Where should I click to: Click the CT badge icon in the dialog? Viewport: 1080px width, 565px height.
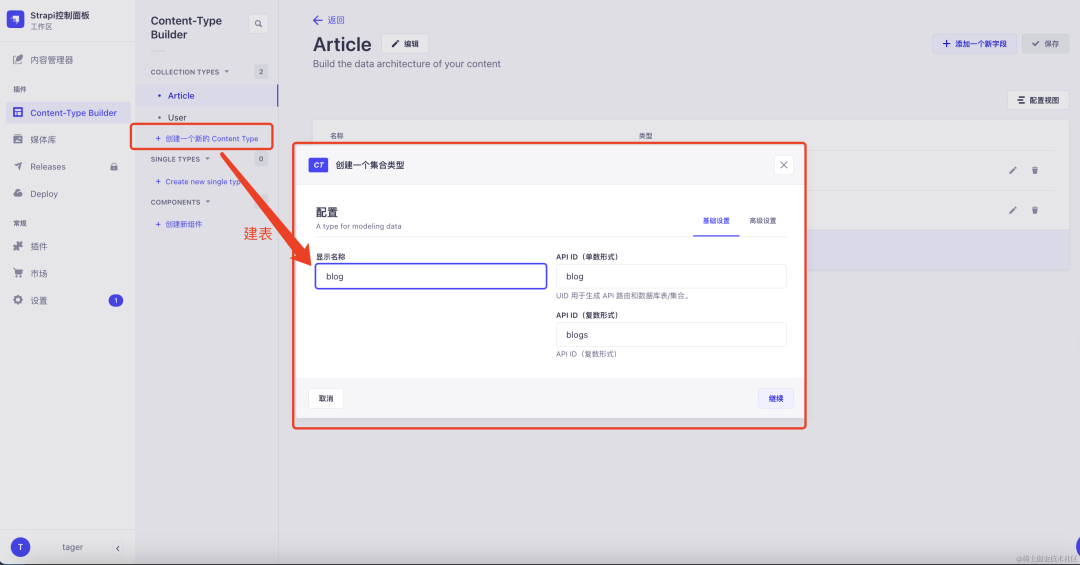click(318, 165)
